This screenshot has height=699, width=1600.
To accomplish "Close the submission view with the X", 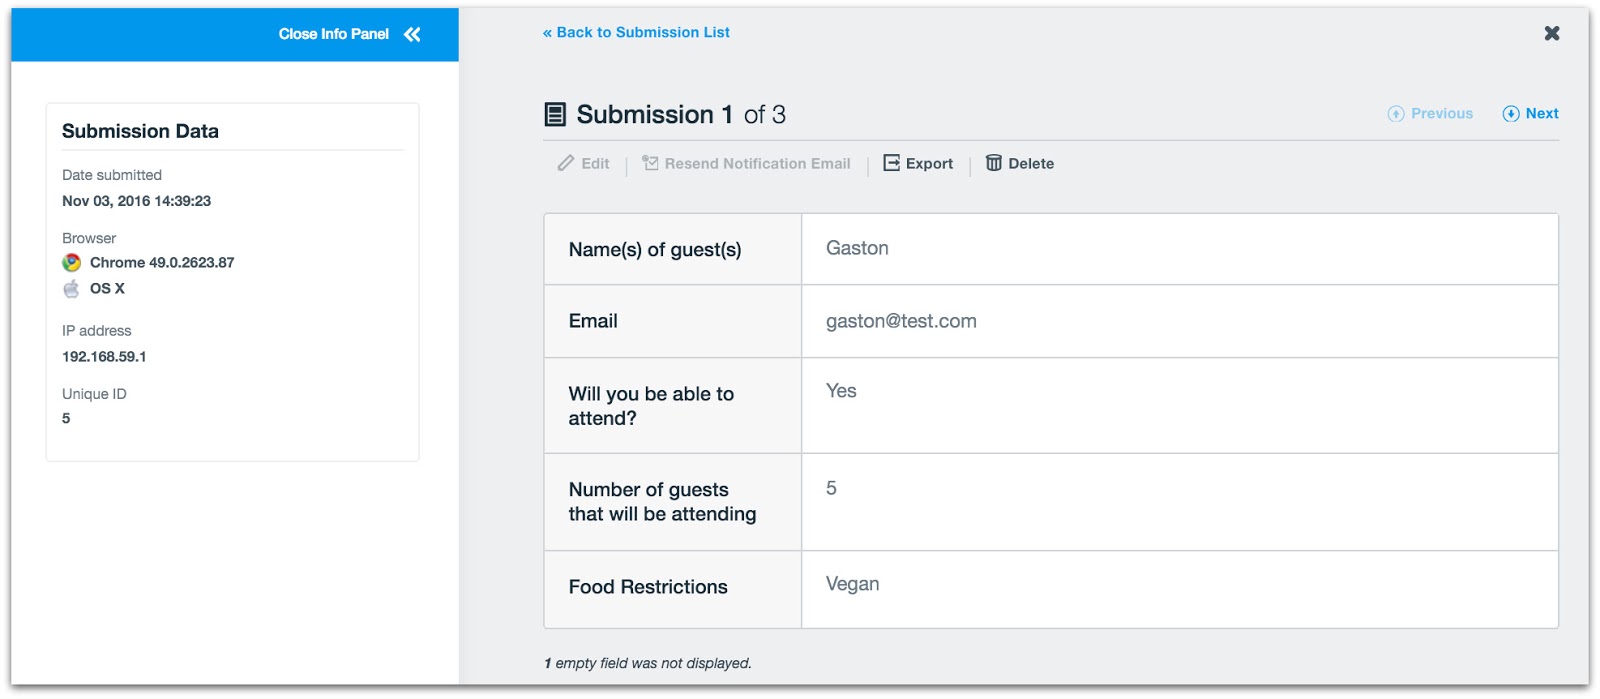I will click(1551, 34).
